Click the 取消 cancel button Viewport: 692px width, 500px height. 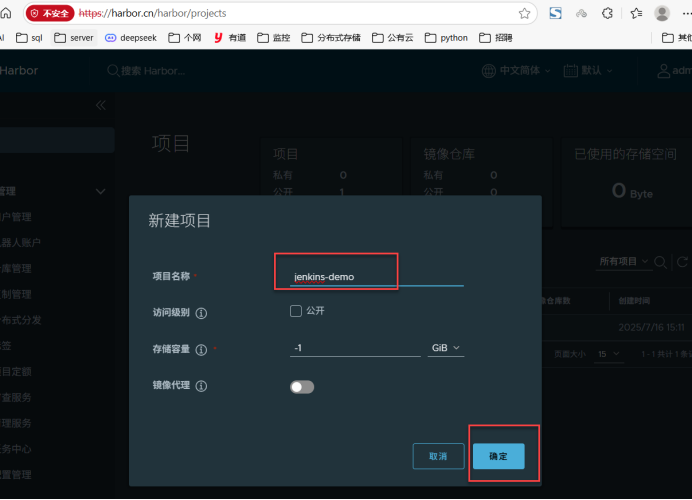coord(438,456)
